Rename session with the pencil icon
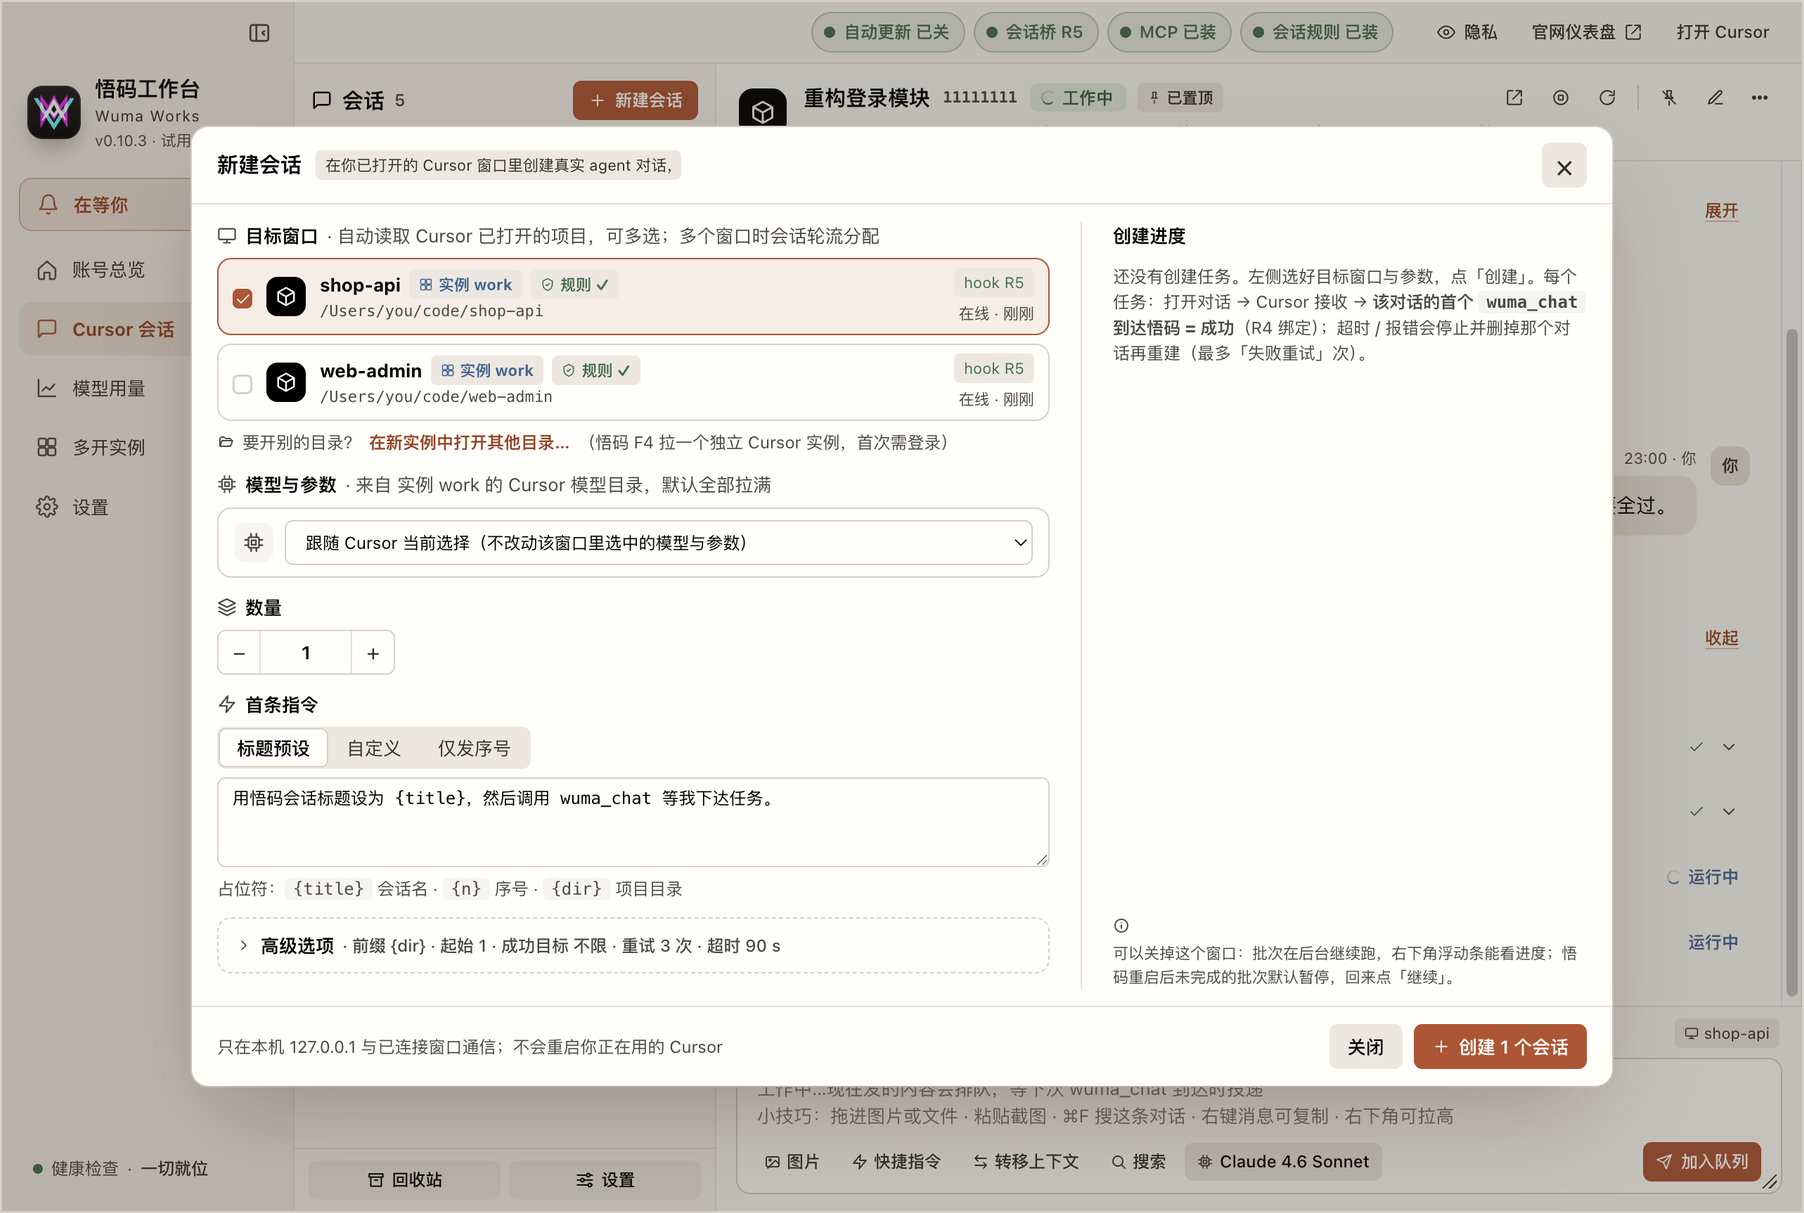 click(1715, 97)
